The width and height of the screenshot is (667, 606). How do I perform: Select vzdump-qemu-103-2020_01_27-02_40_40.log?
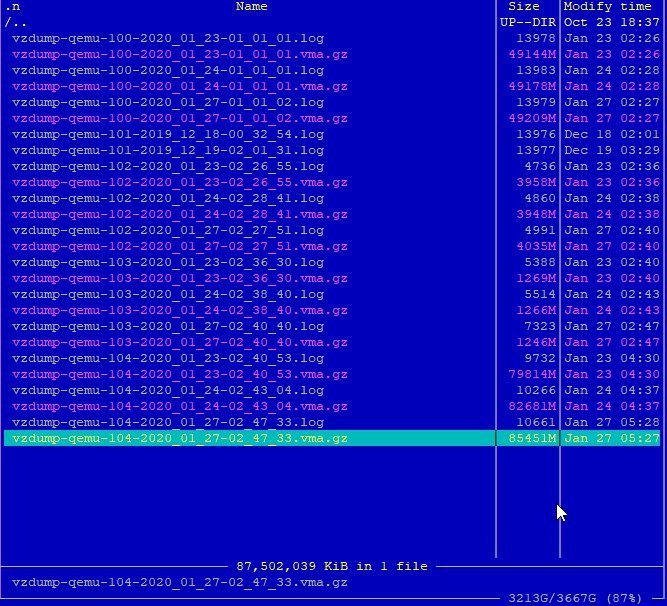pyautogui.click(x=168, y=327)
